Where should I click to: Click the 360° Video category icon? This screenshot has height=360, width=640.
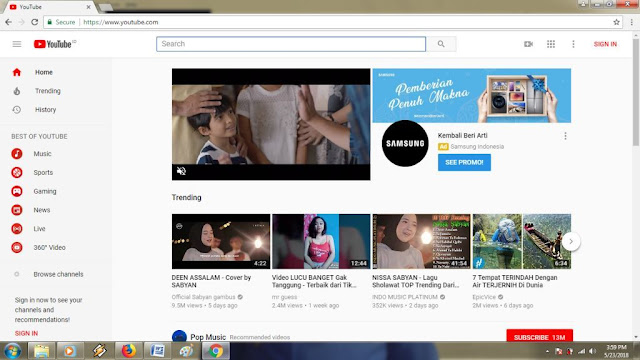pos(17,247)
